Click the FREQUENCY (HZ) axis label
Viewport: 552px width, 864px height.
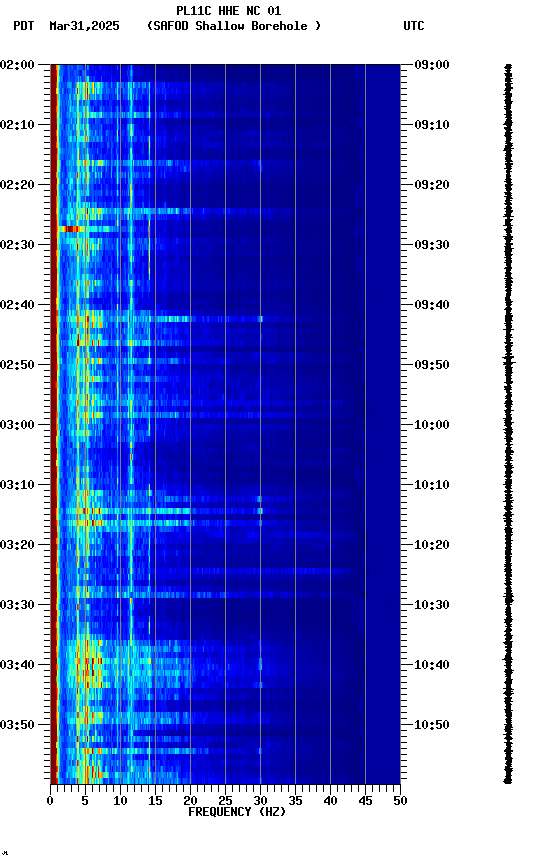tap(237, 812)
